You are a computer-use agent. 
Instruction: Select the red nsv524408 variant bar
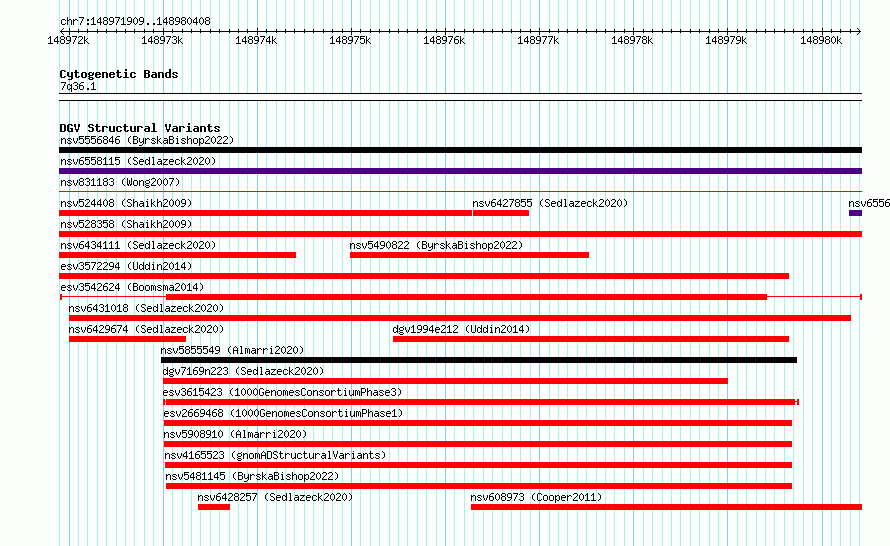265,213
